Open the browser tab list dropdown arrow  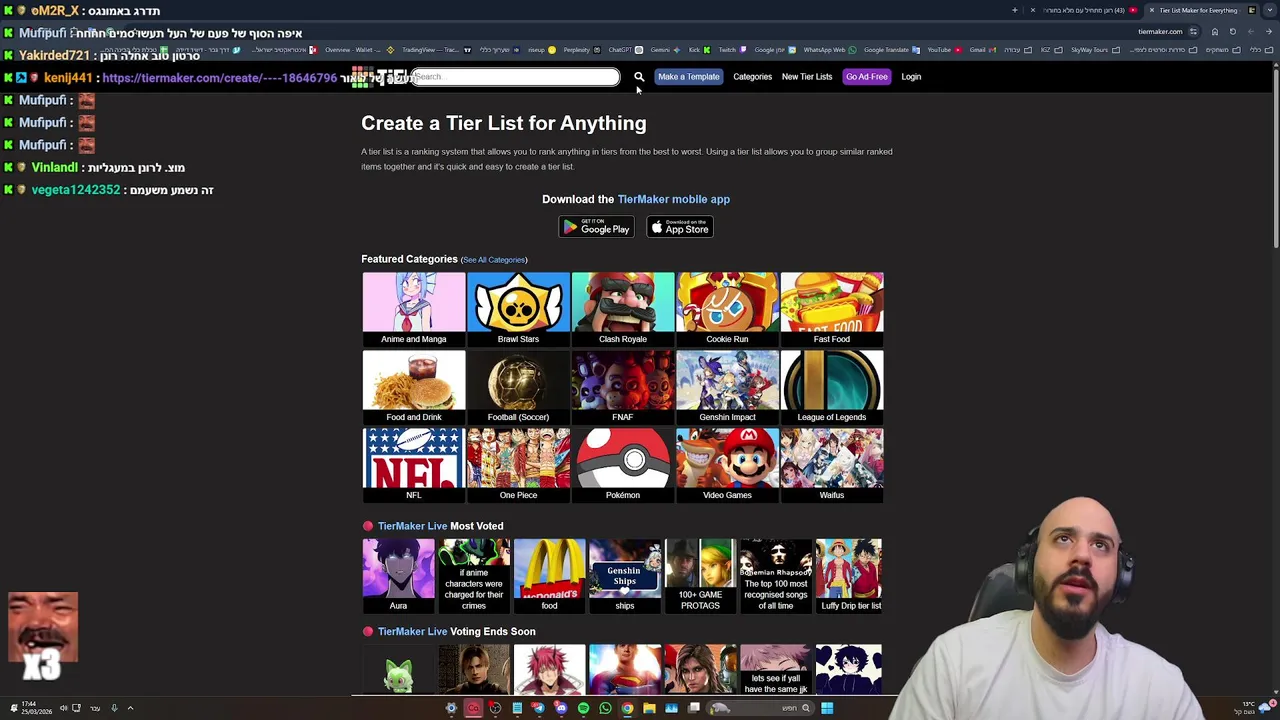pyautogui.click(x=1270, y=10)
